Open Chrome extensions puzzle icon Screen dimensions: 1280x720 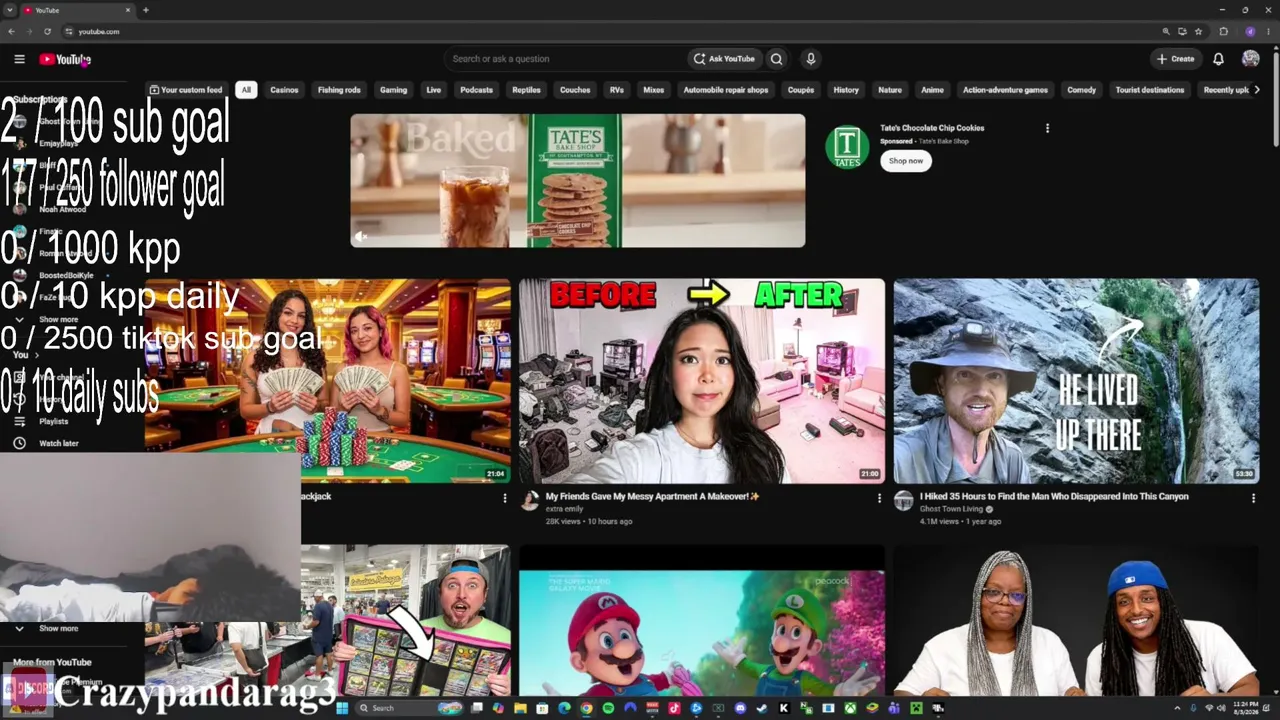coord(1223,31)
